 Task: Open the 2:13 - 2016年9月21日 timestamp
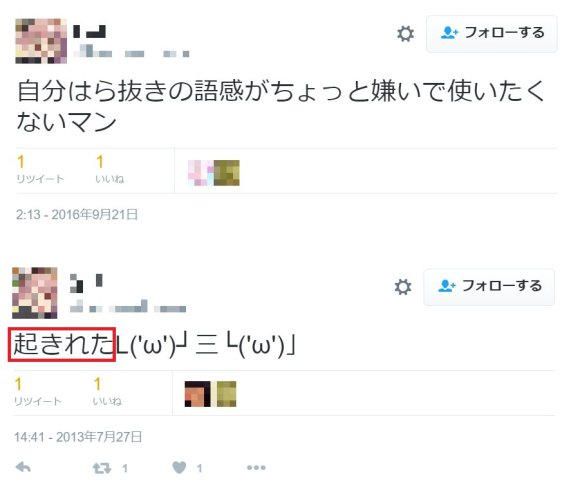77,215
